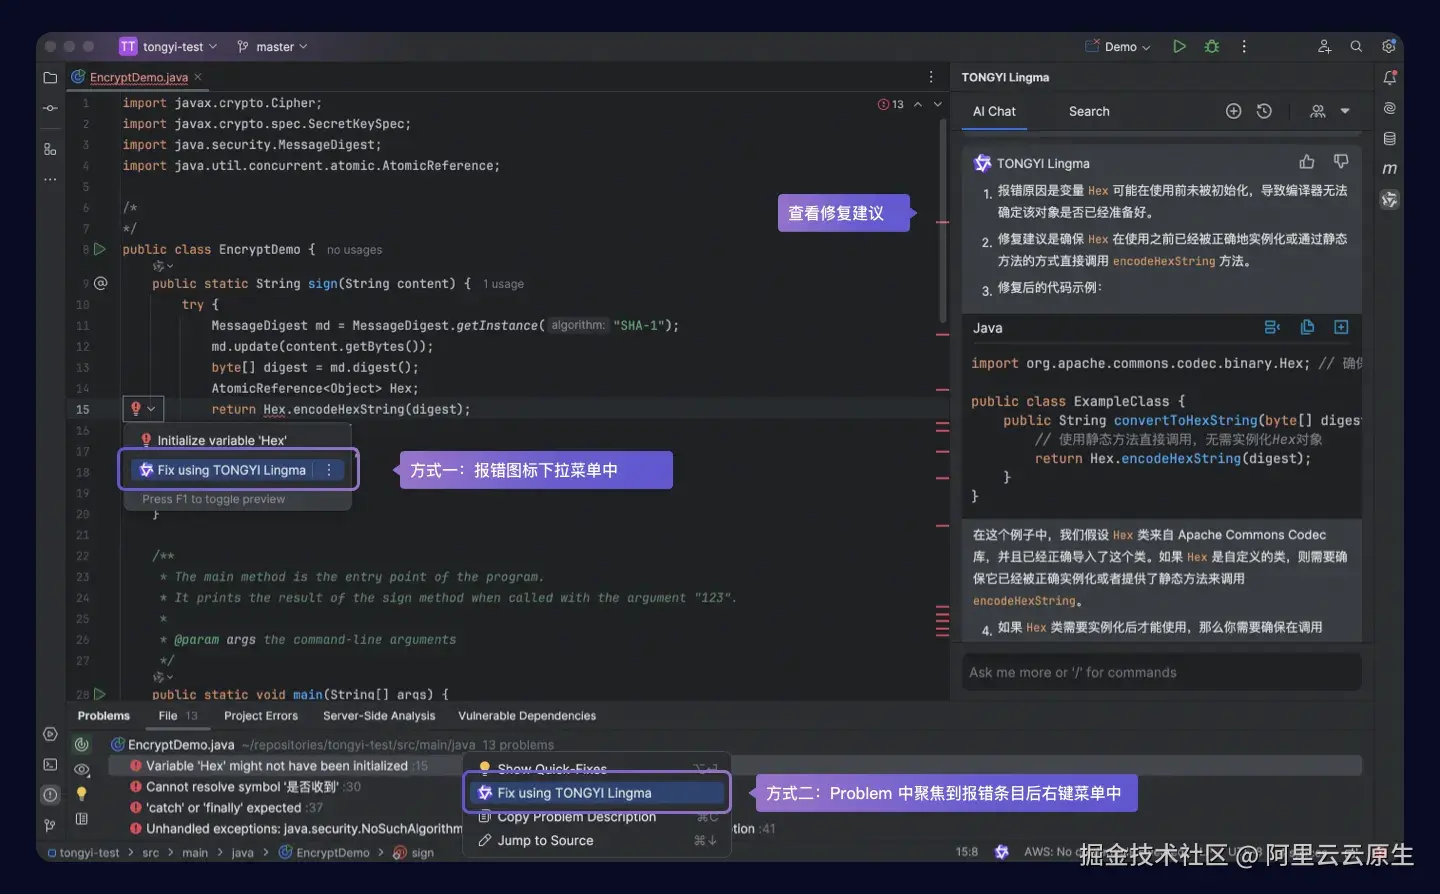Viewport: 1440px width, 894px height.
Task: Toggle the problems preview eye icon
Action: [x=82, y=769]
